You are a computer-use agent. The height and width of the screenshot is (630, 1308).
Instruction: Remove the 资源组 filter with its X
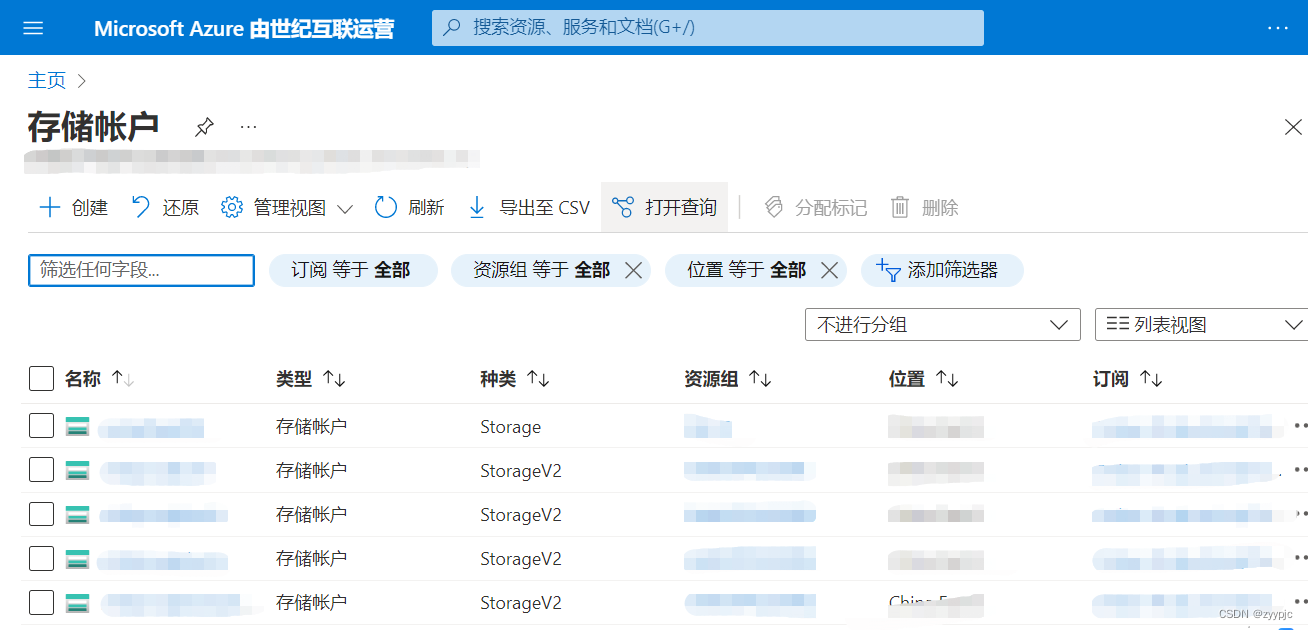(x=632, y=270)
